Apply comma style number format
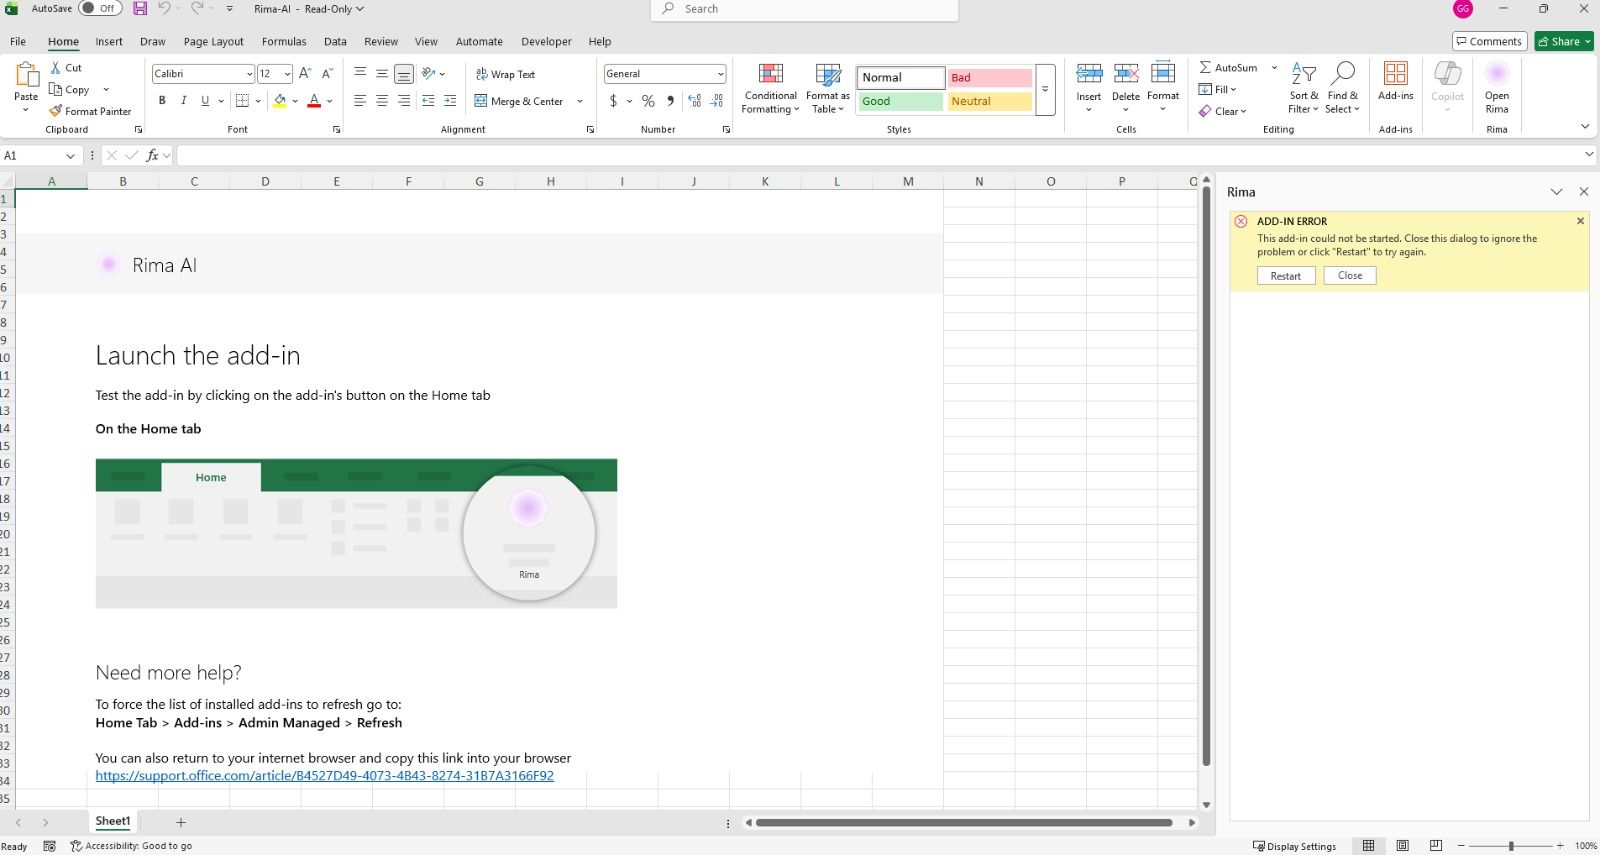1600x855 pixels. (670, 101)
